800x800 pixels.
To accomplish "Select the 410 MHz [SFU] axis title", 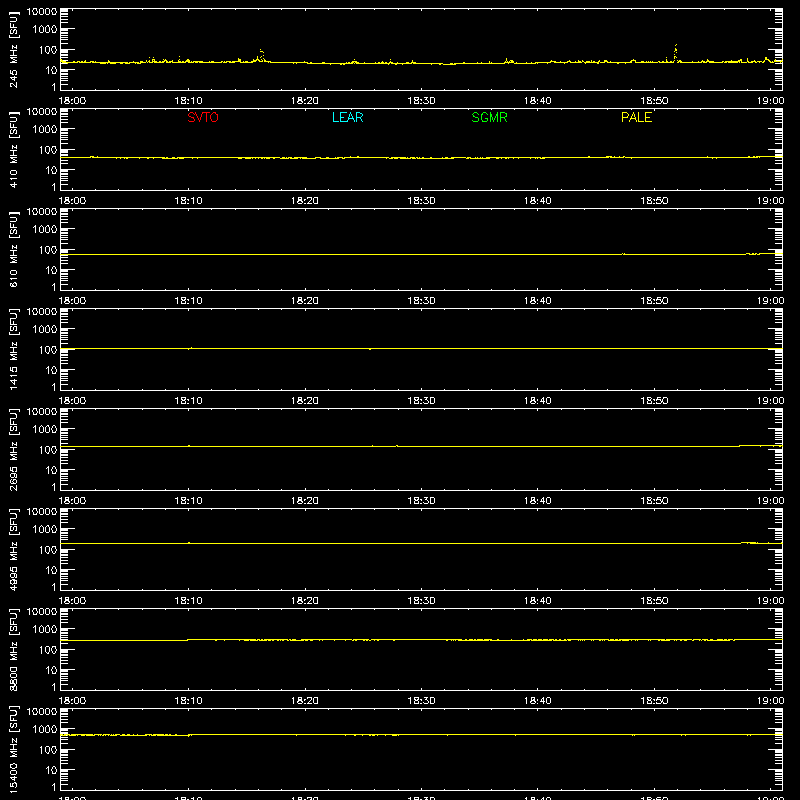I will (x=13, y=149).
